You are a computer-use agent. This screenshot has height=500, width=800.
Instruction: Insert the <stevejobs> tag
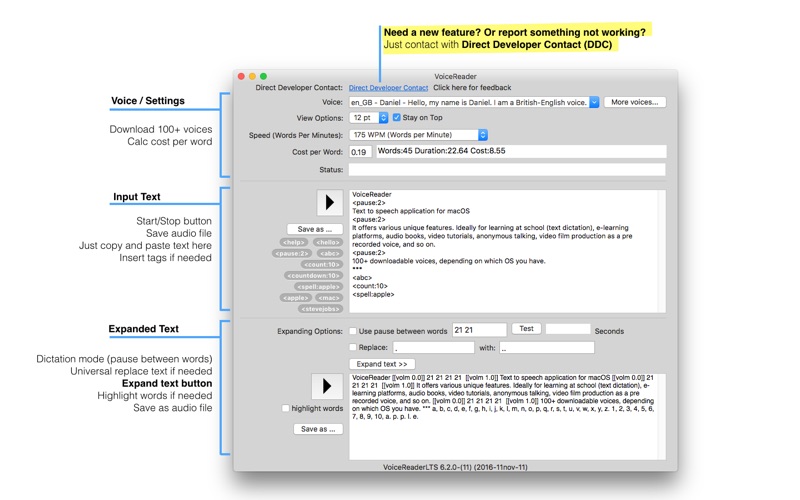(320, 309)
